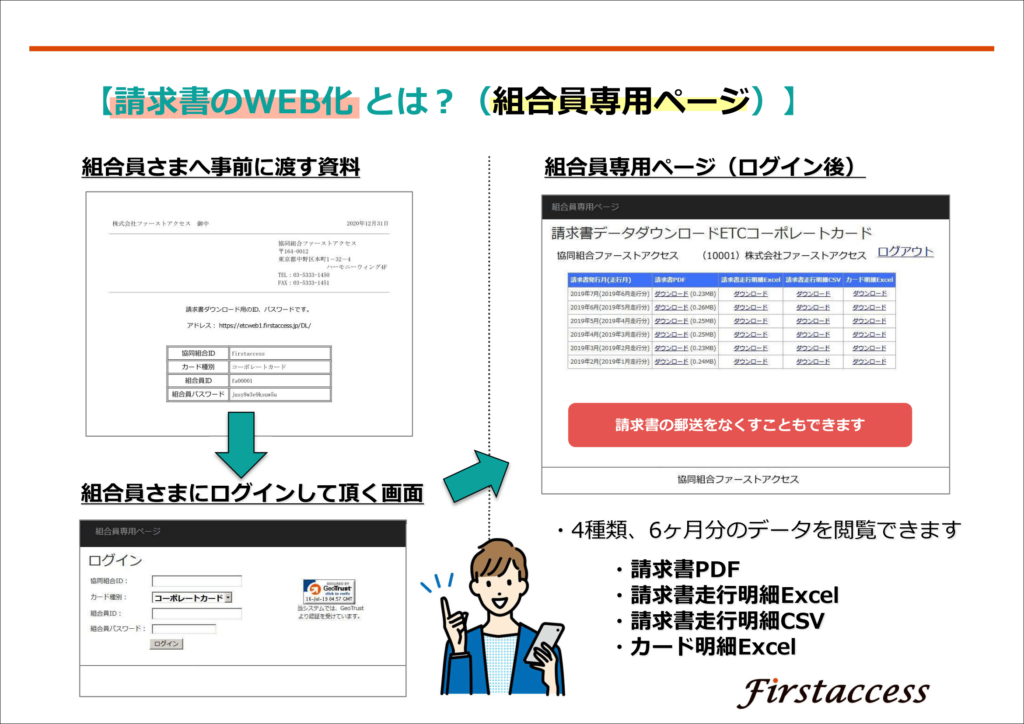The width and height of the screenshot is (1024, 724).
Task: Download 請求書走行明細Excel for 2019年3月 row
Action: tap(750, 348)
